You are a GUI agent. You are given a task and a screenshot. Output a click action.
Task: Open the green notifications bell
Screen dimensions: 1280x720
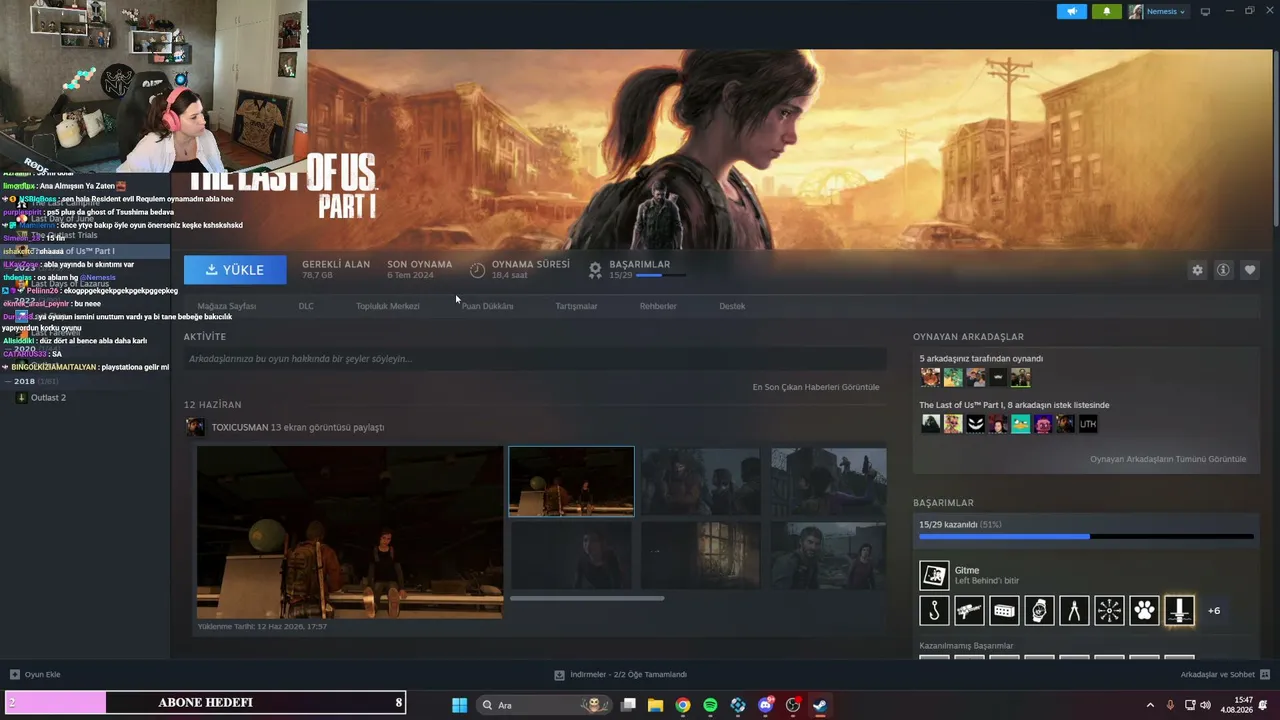pyautogui.click(x=1107, y=12)
